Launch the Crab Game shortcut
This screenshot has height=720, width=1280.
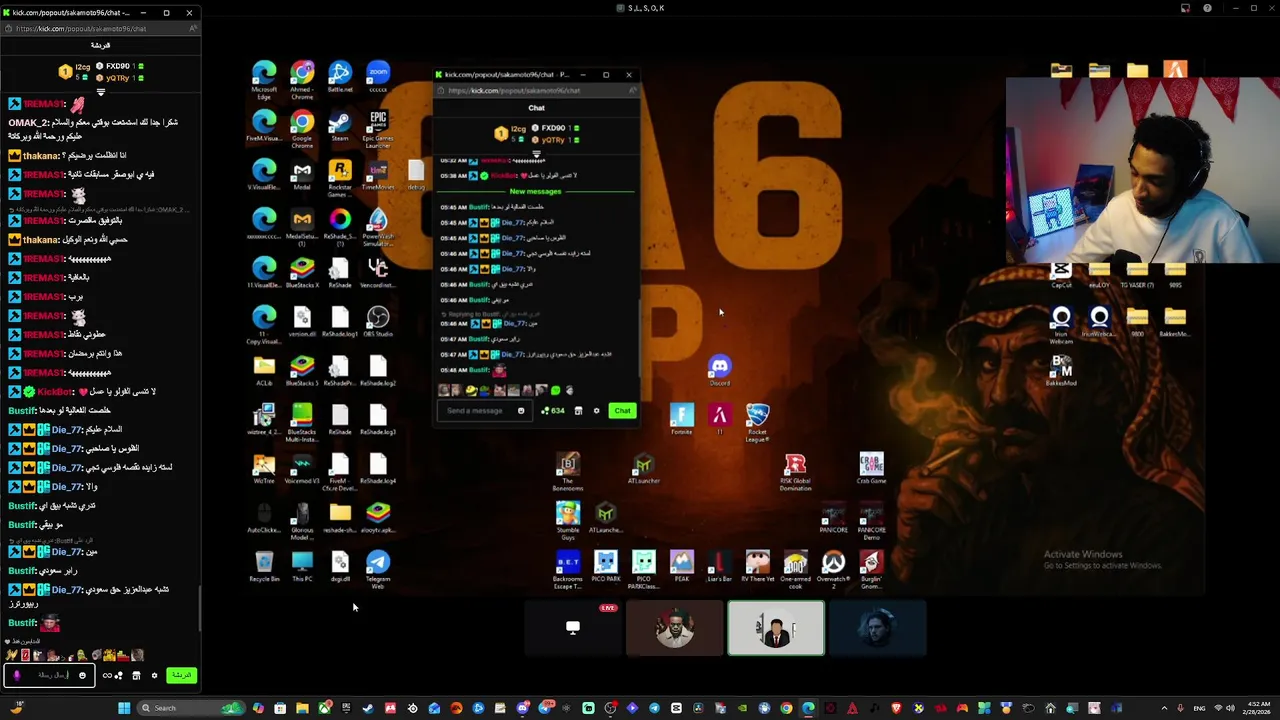tap(871, 468)
